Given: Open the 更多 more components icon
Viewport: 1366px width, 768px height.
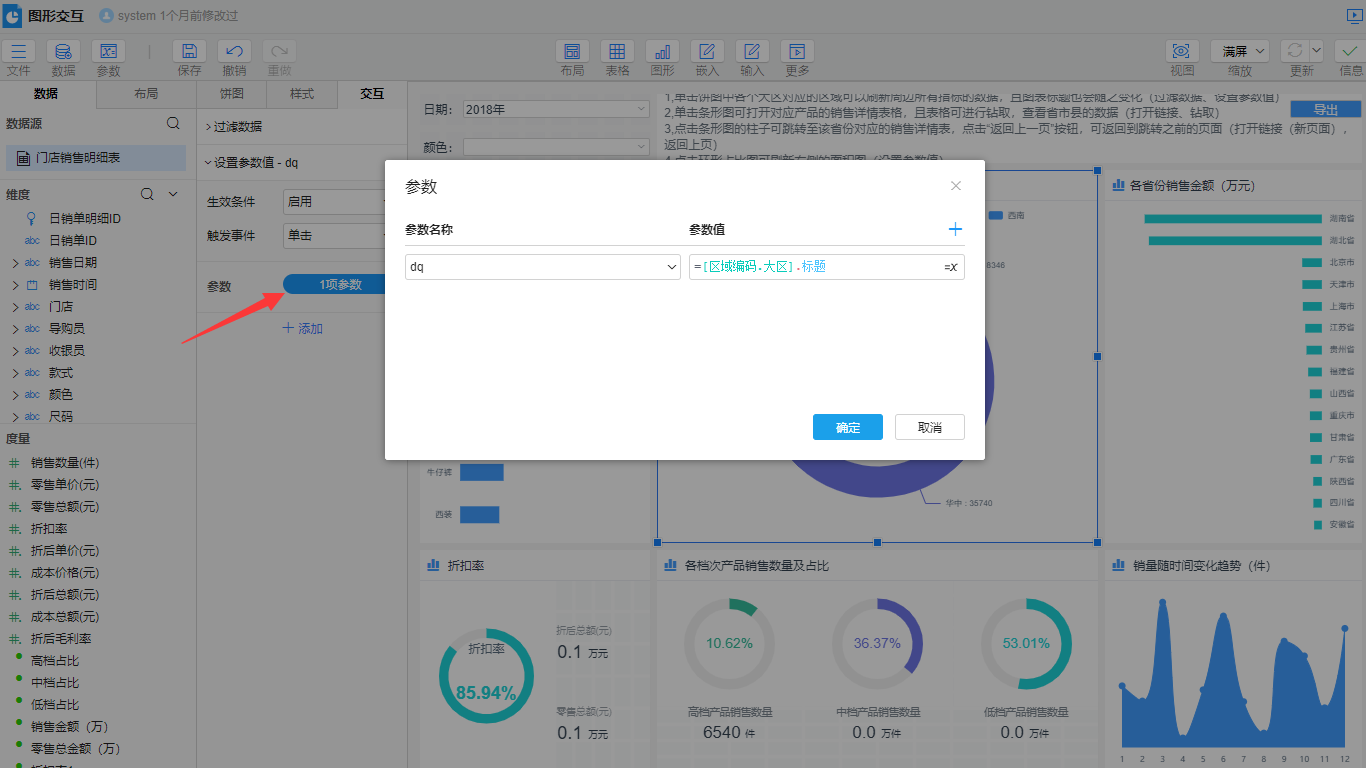Looking at the screenshot, I should tap(797, 52).
